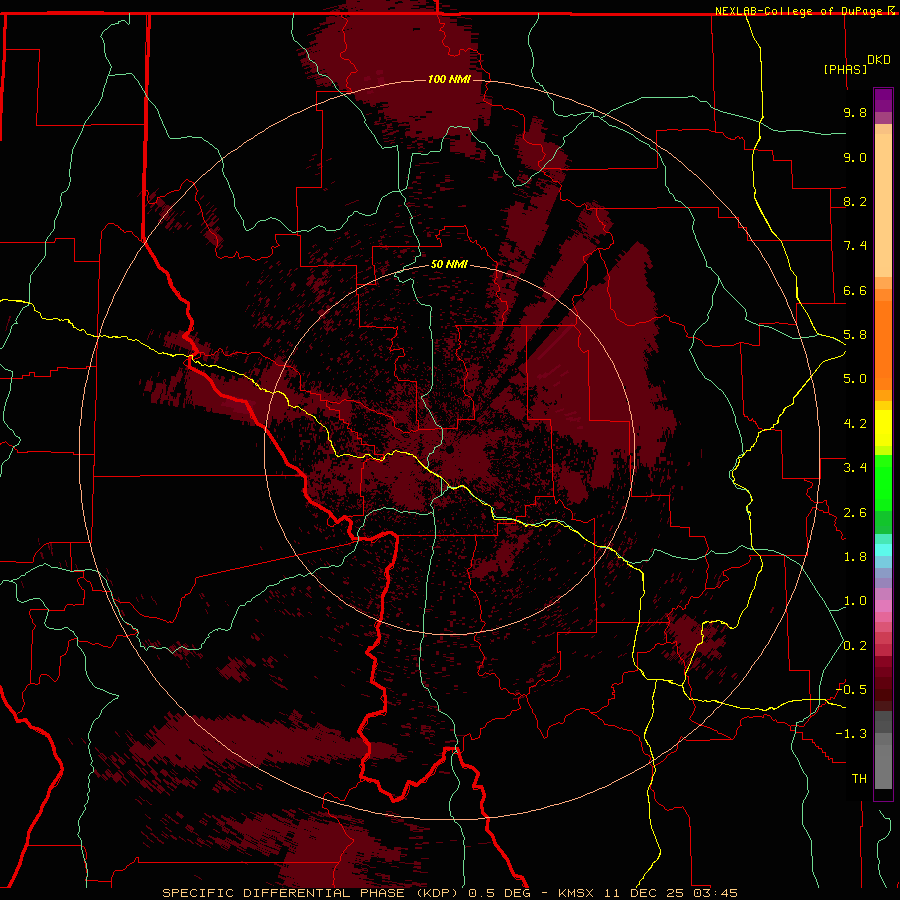Click the 7.4 color scale value
The height and width of the screenshot is (900, 900).
click(855, 246)
